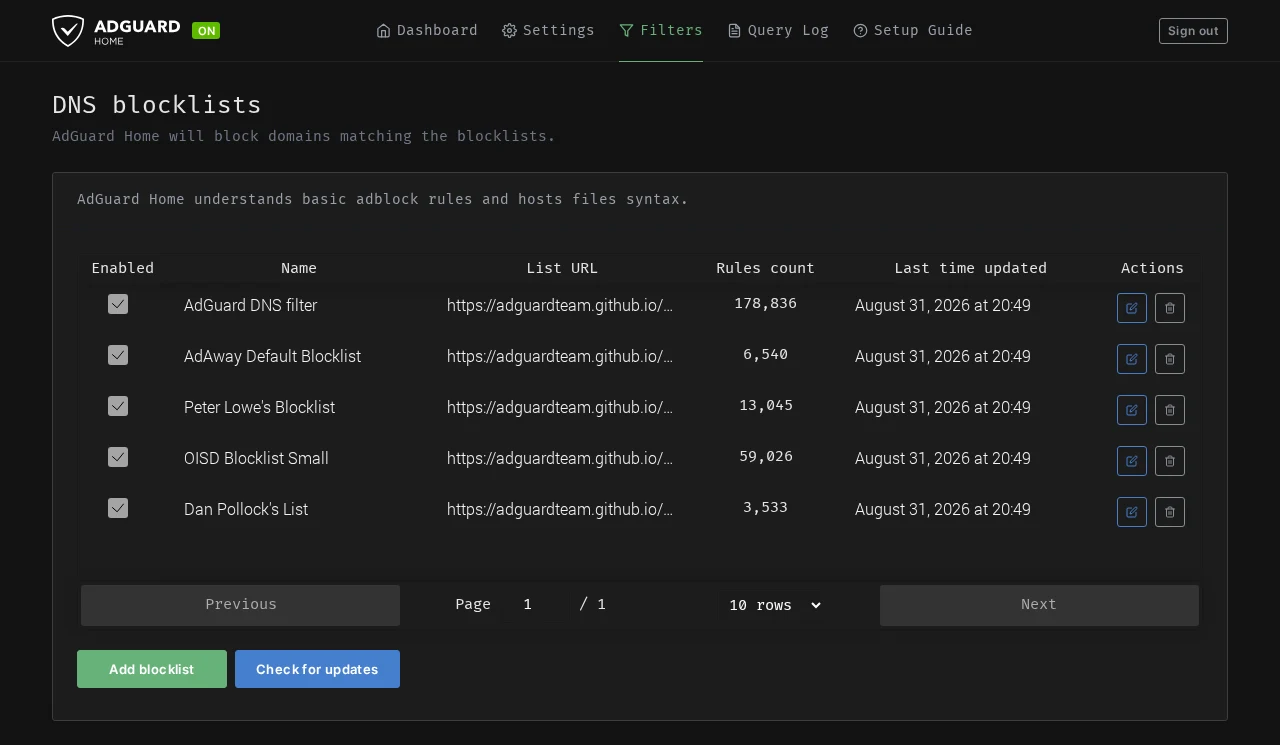The image size is (1280, 745).
Task: Click the Actions column header
Action: [x=1152, y=268]
